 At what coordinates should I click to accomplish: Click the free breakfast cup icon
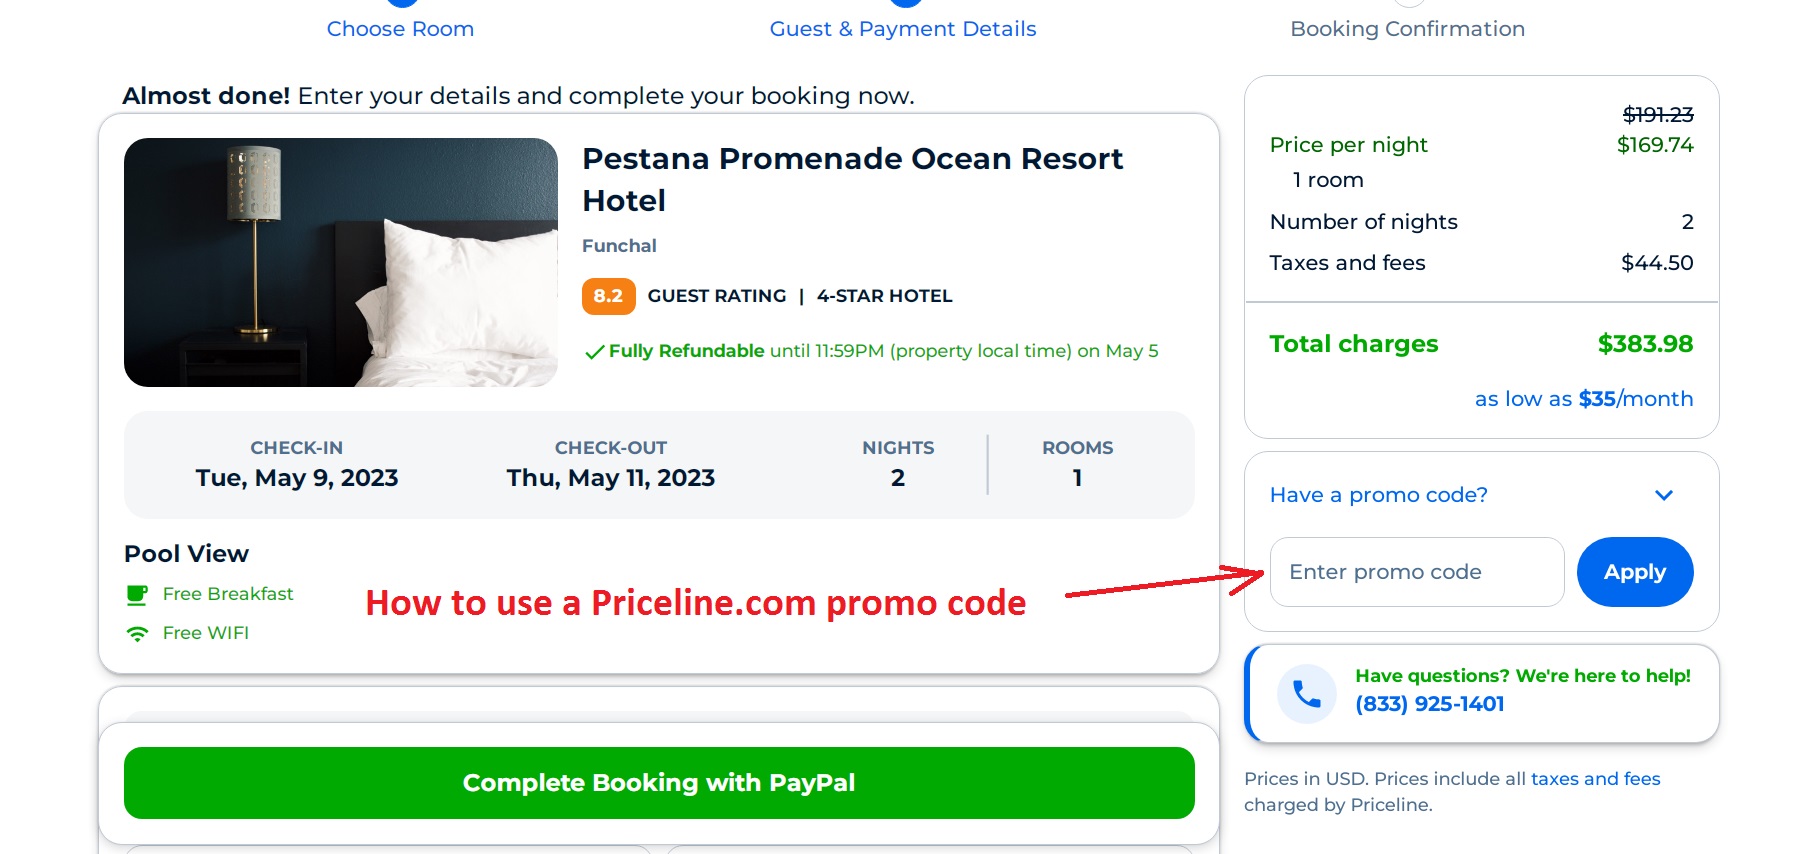tap(138, 593)
